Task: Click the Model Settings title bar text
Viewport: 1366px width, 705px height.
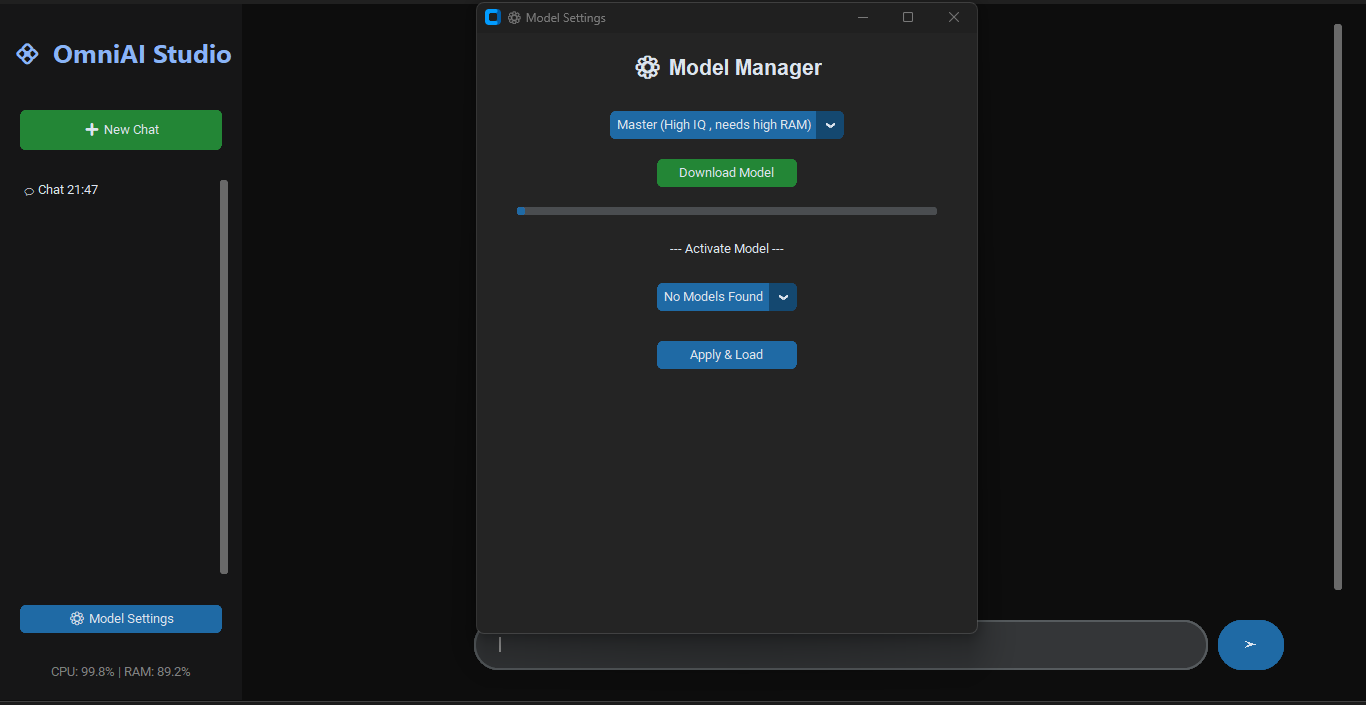Action: tap(566, 18)
